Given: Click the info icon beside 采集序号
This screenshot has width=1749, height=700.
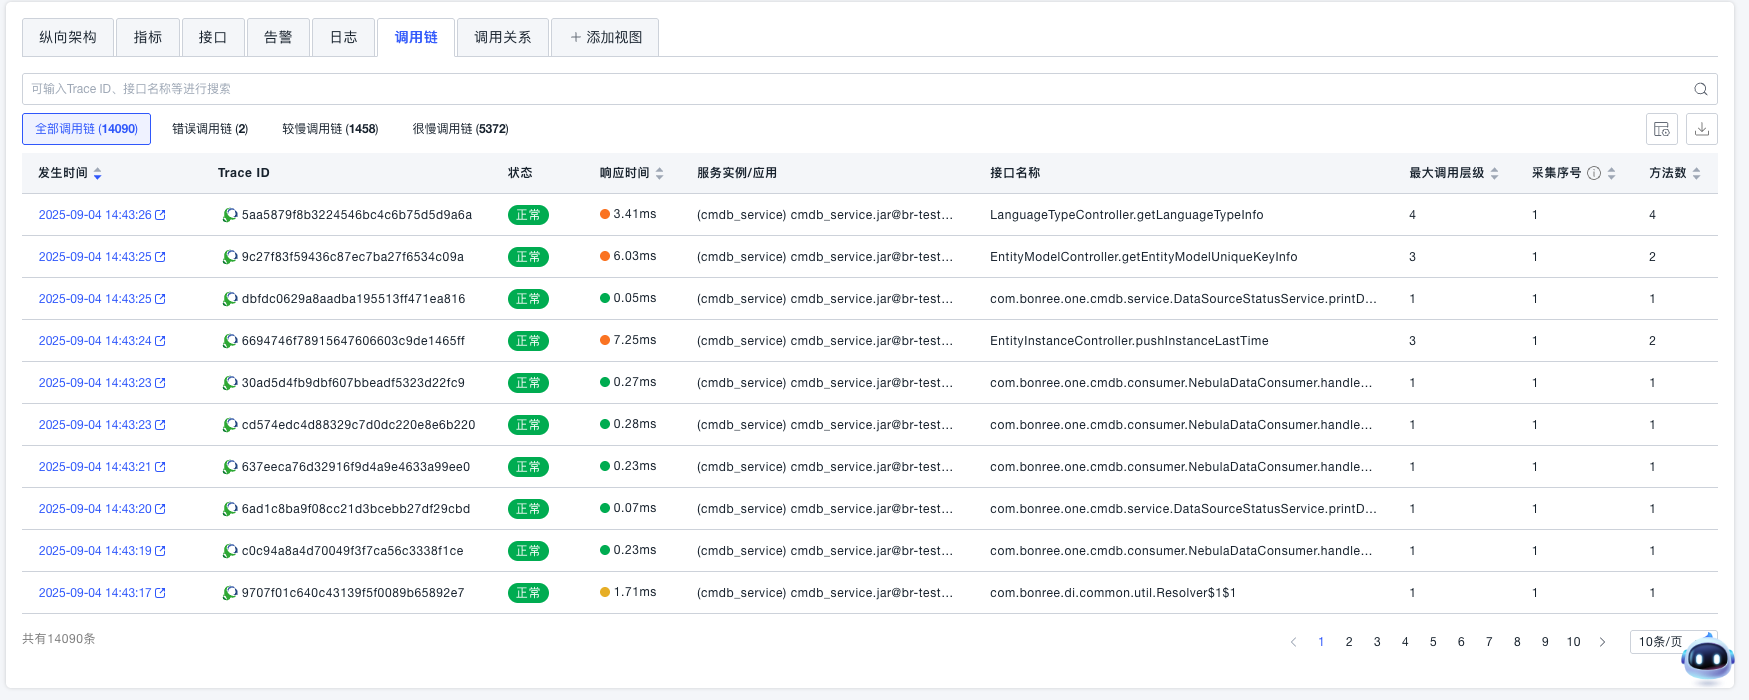Looking at the screenshot, I should tap(1594, 173).
